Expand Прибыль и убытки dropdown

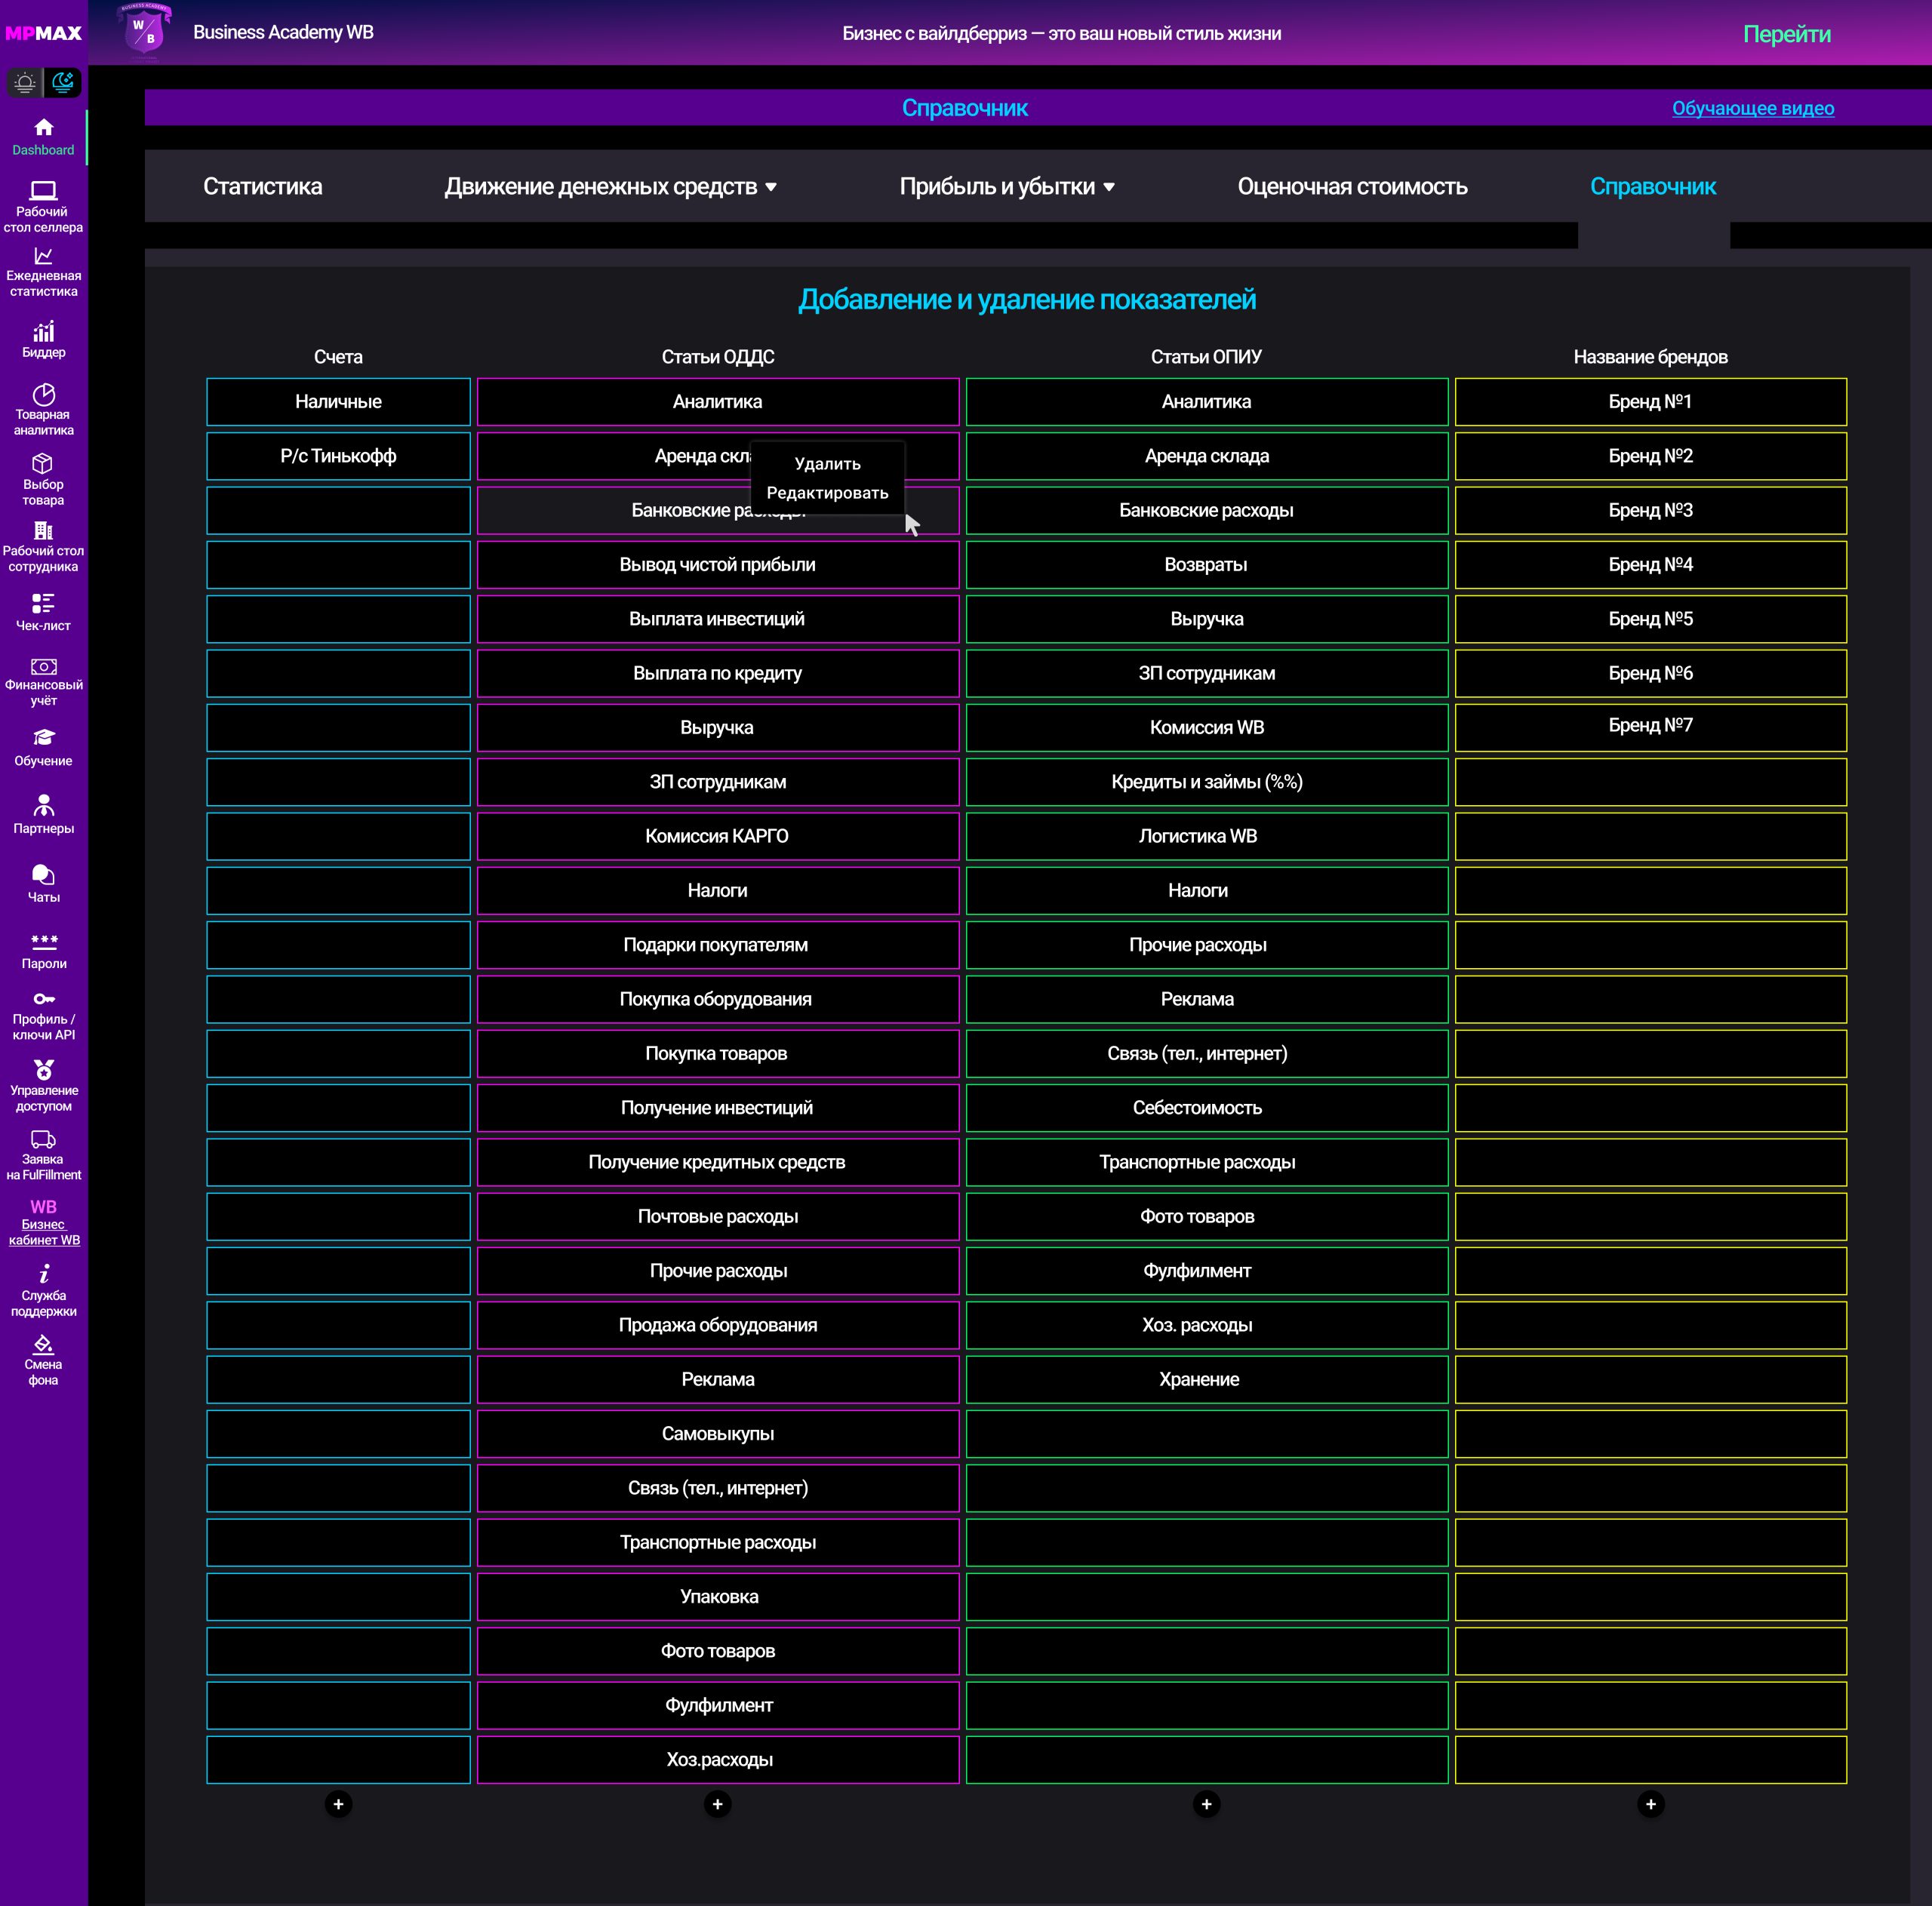point(1006,187)
